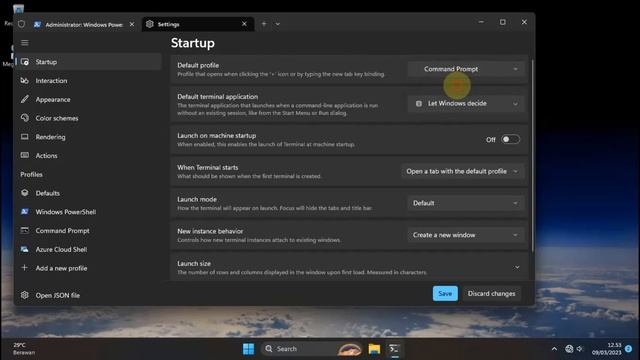640x360 pixels.
Task: Open the Appearance settings page
Action: click(x=88, y=99)
